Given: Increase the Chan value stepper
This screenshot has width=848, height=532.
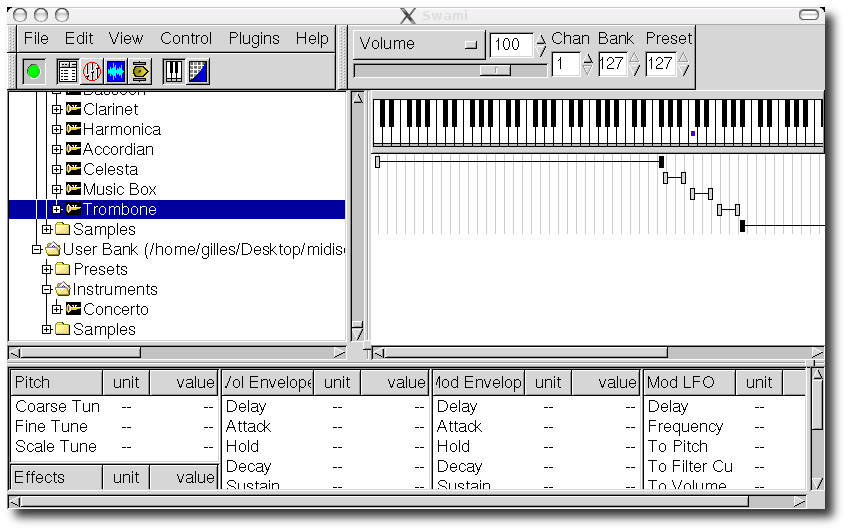Looking at the screenshot, I should 588,58.
